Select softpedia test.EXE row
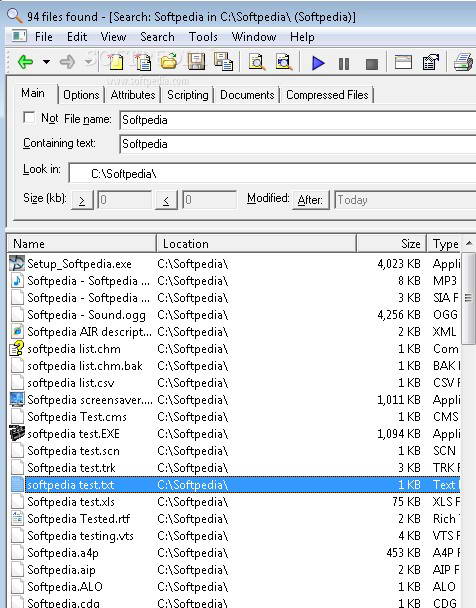 coord(235,434)
